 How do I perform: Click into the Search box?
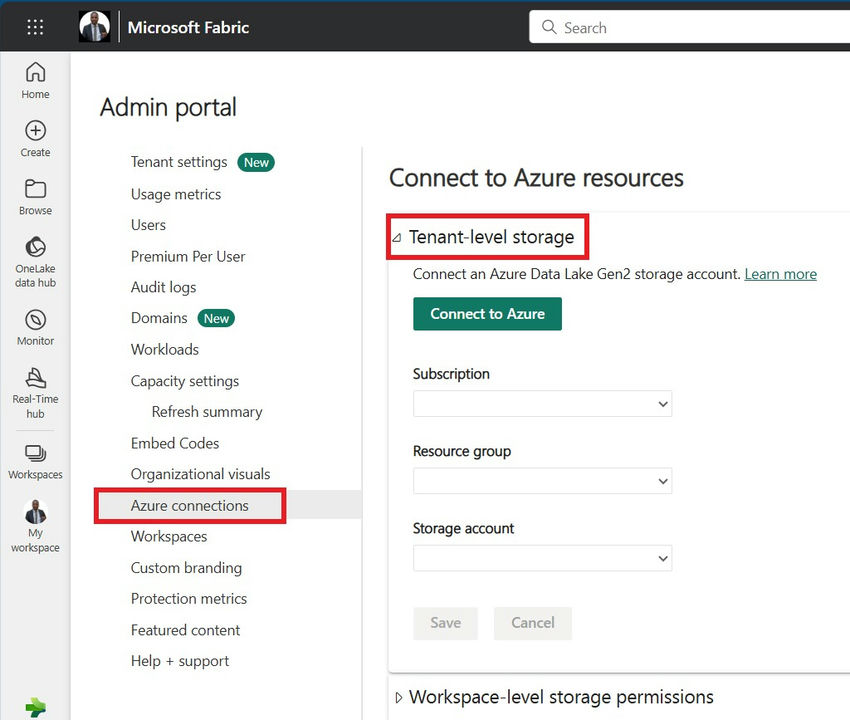[690, 28]
